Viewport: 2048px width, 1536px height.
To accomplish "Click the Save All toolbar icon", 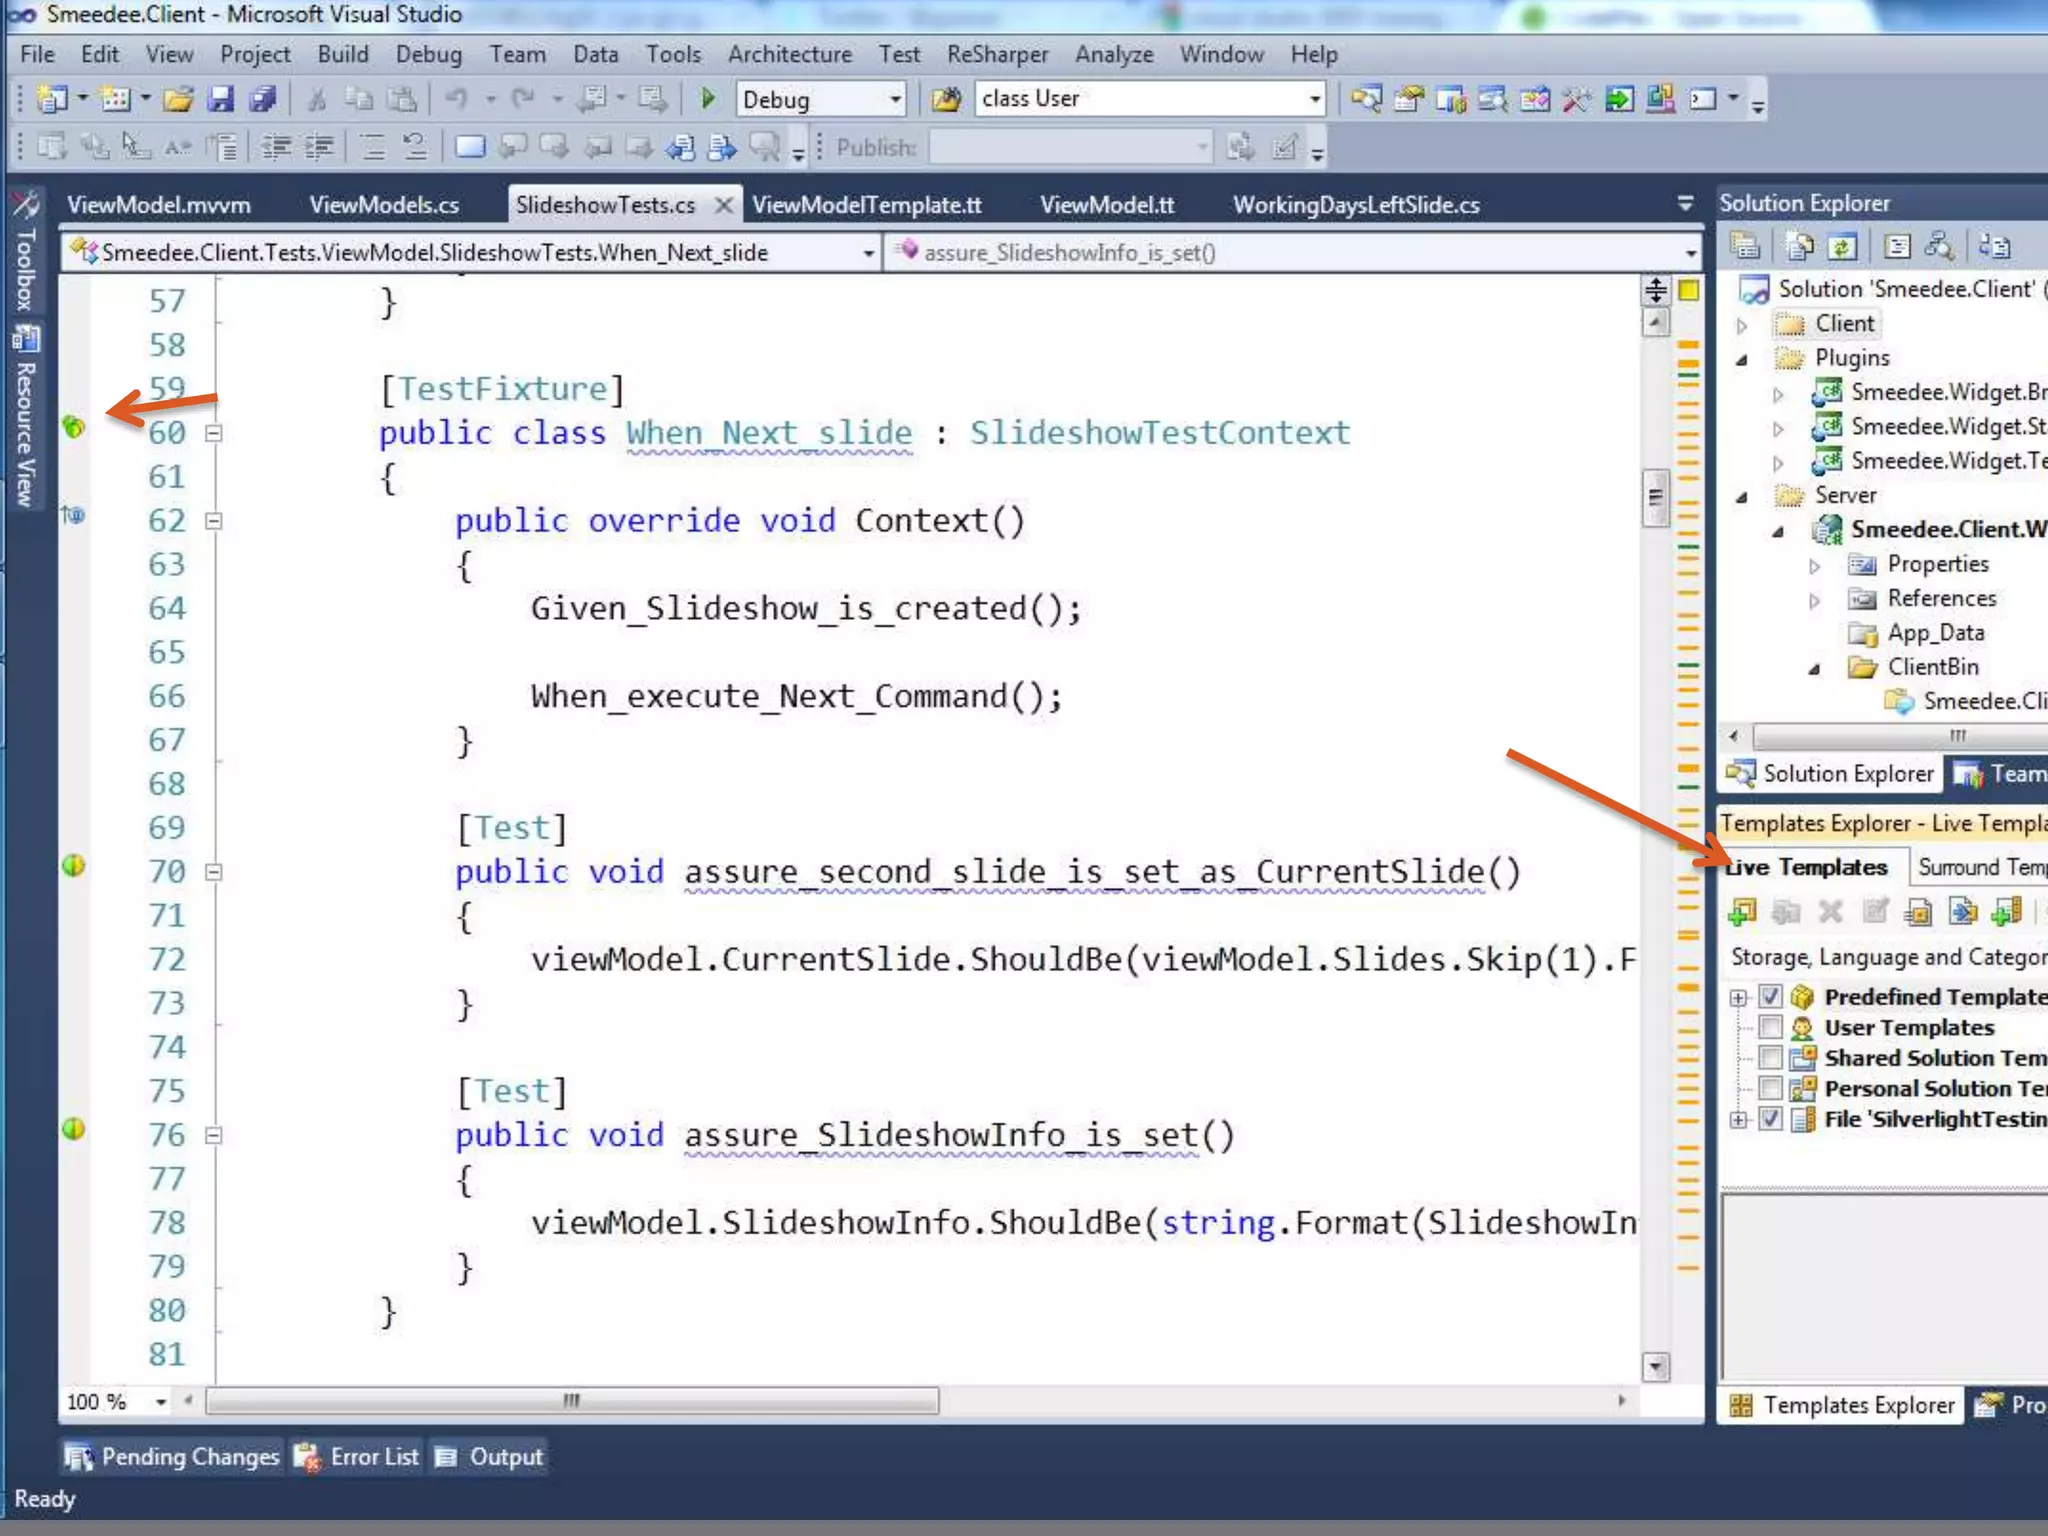I will 263,98.
